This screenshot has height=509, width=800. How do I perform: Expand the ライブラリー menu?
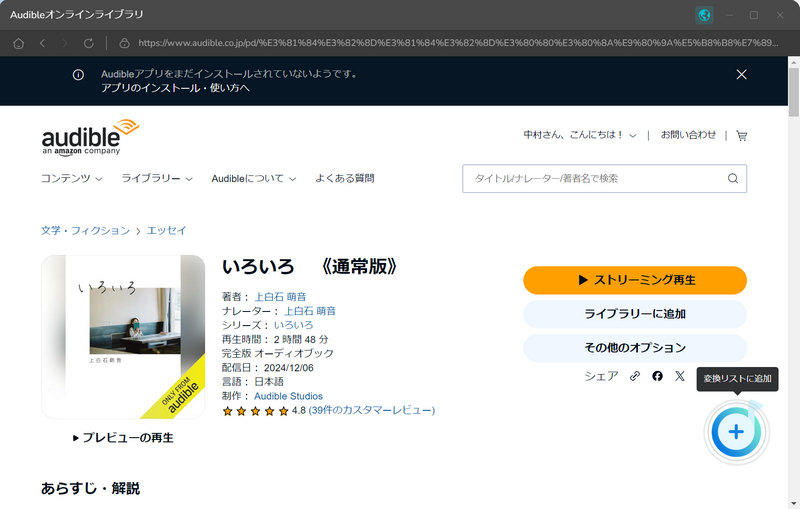(157, 179)
